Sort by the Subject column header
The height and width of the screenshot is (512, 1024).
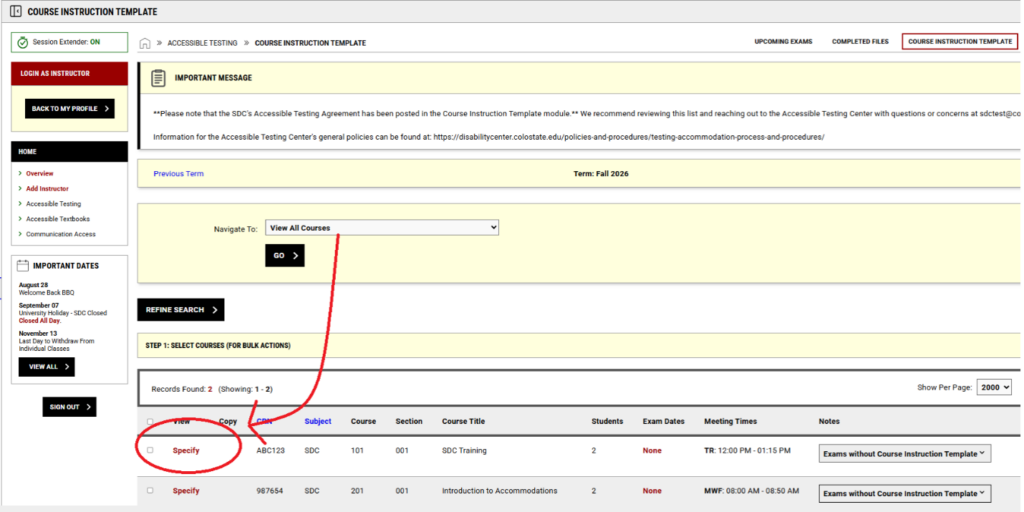pos(318,421)
